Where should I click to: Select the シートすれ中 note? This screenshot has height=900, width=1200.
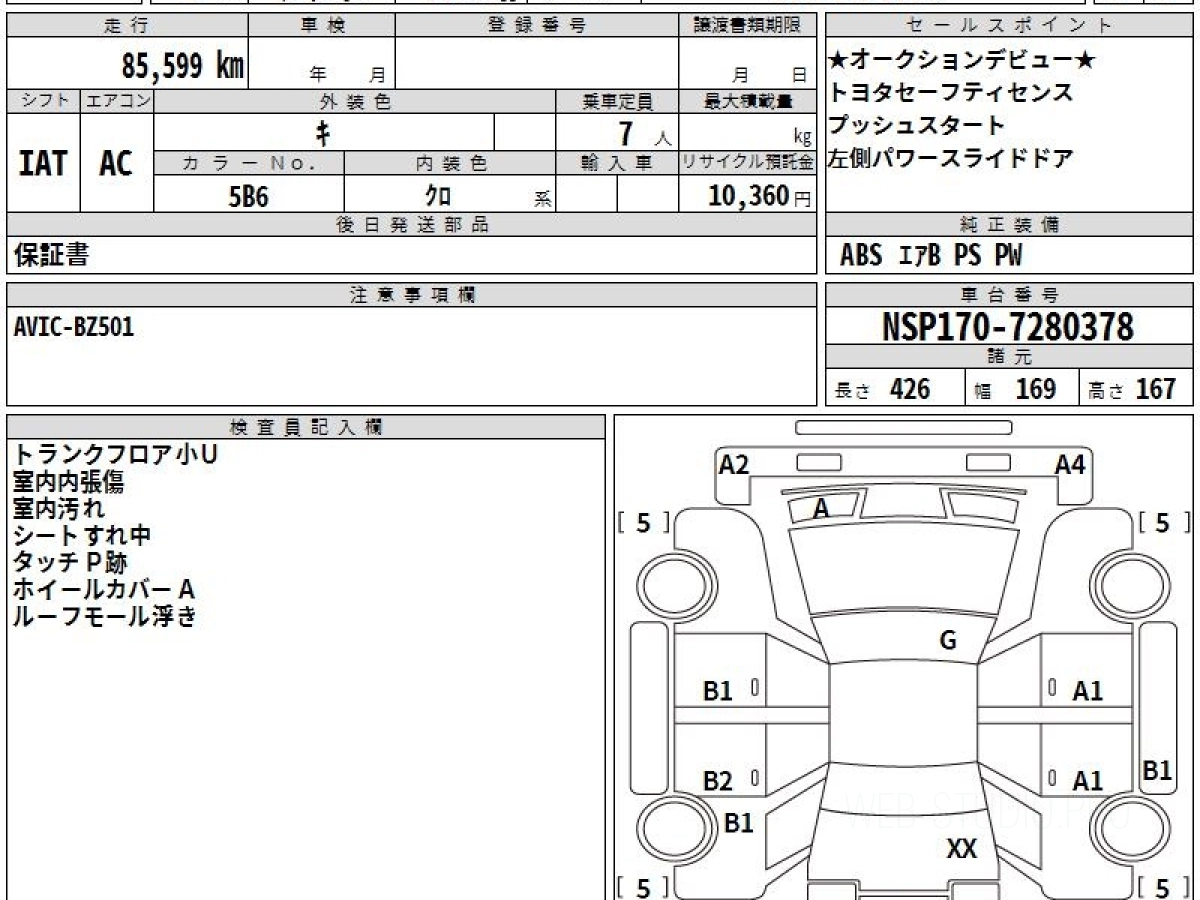coord(82,536)
